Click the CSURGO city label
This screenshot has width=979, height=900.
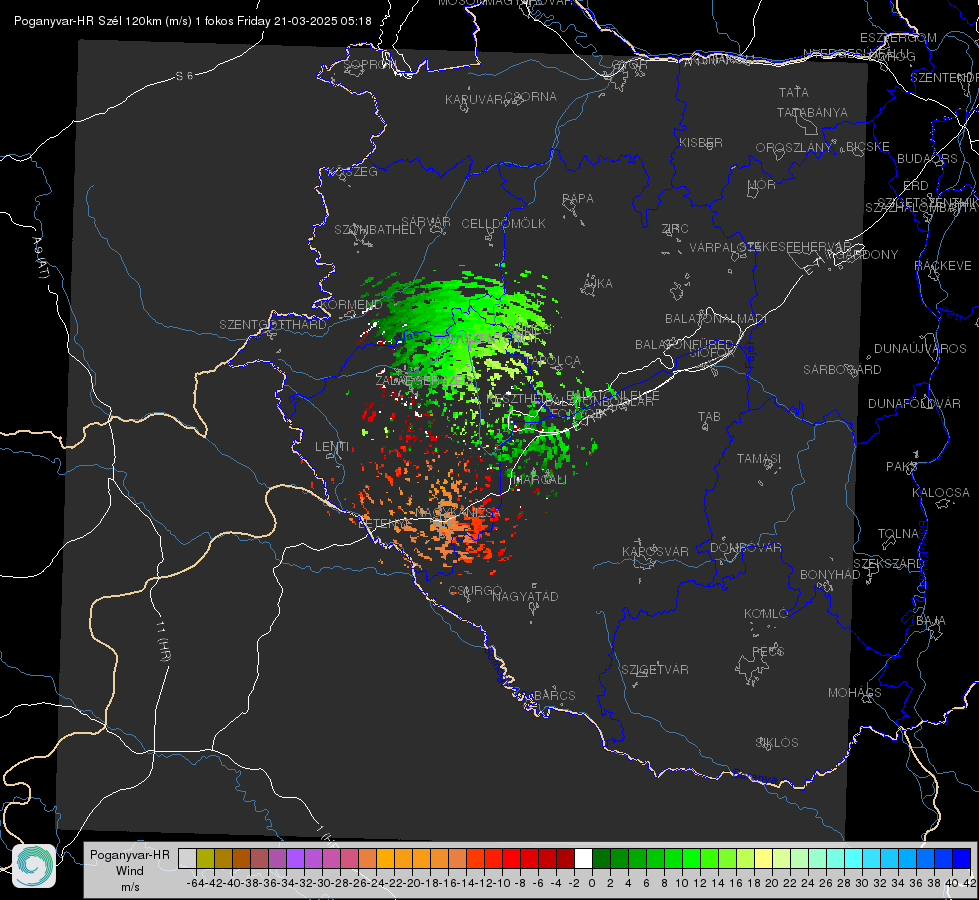point(475,590)
